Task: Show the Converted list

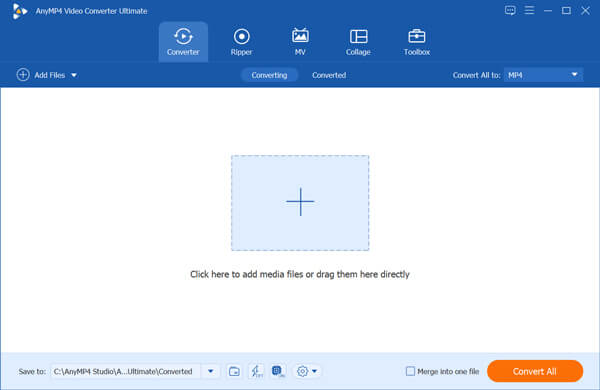Action: [329, 75]
